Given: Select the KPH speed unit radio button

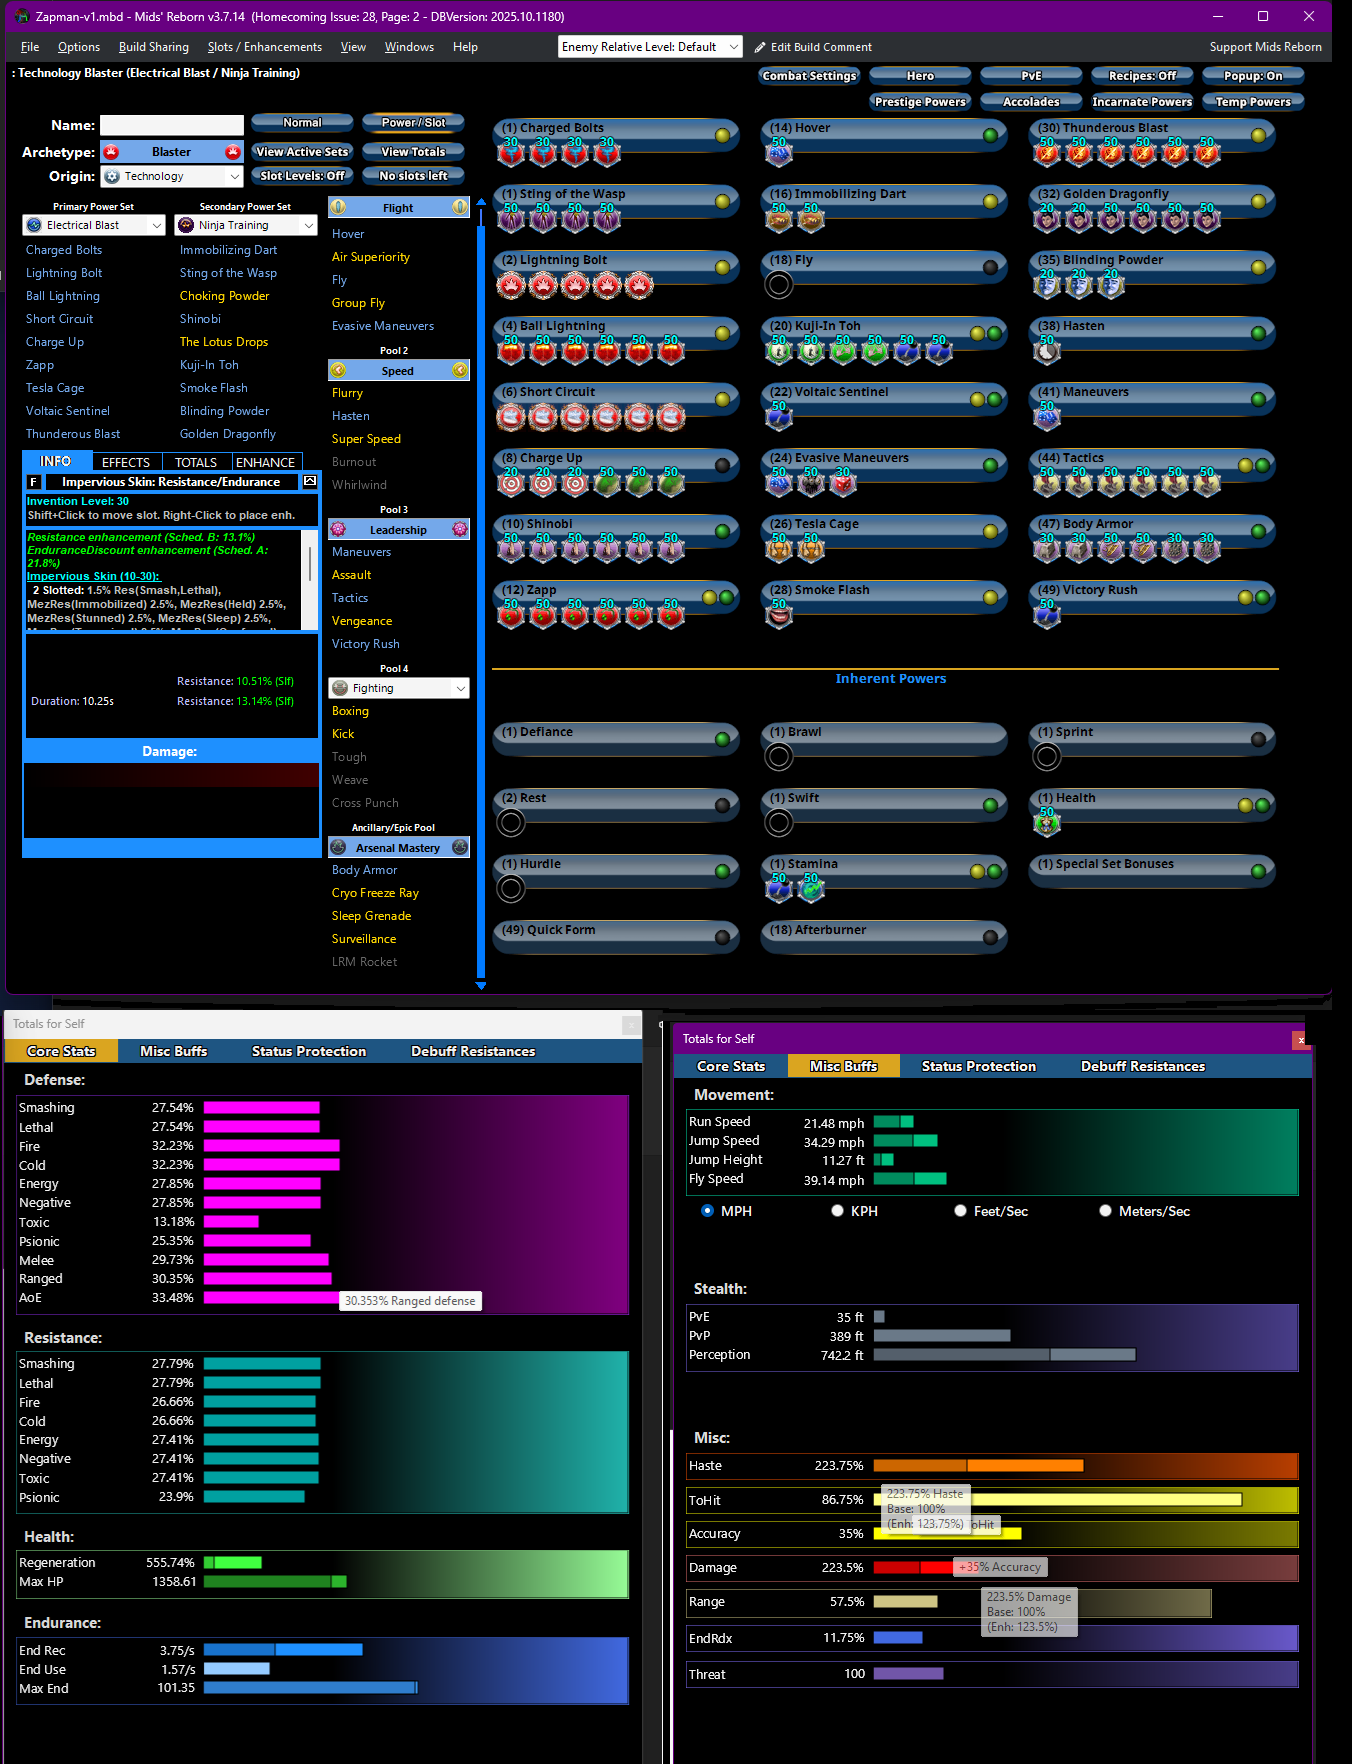Looking at the screenshot, I should [838, 1211].
